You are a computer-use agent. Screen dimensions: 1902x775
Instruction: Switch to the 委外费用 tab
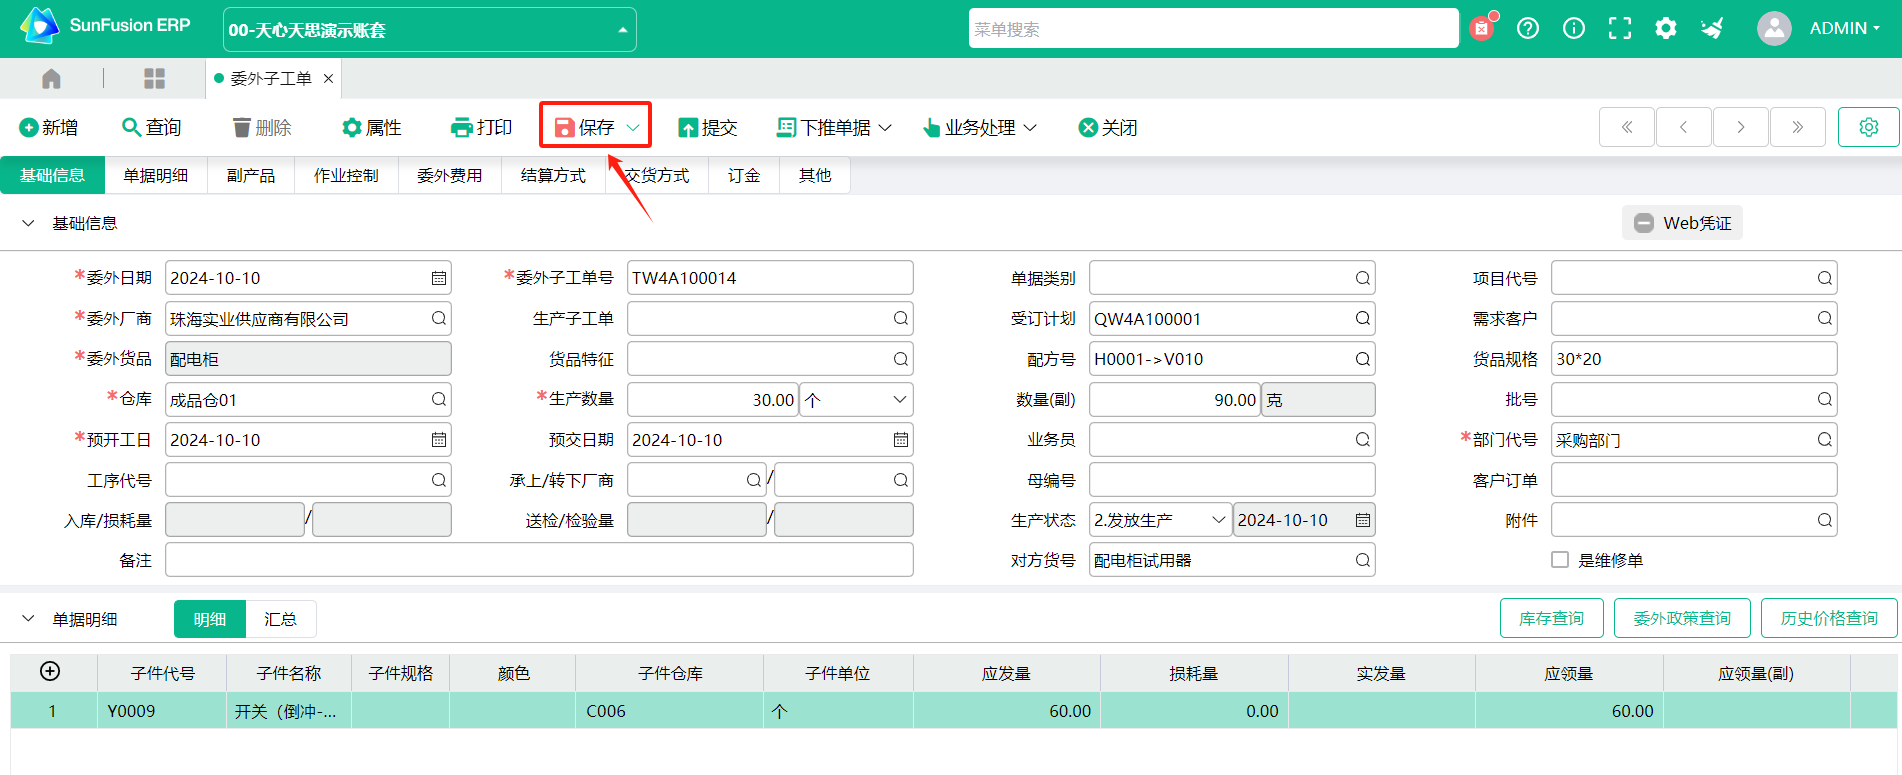click(450, 175)
